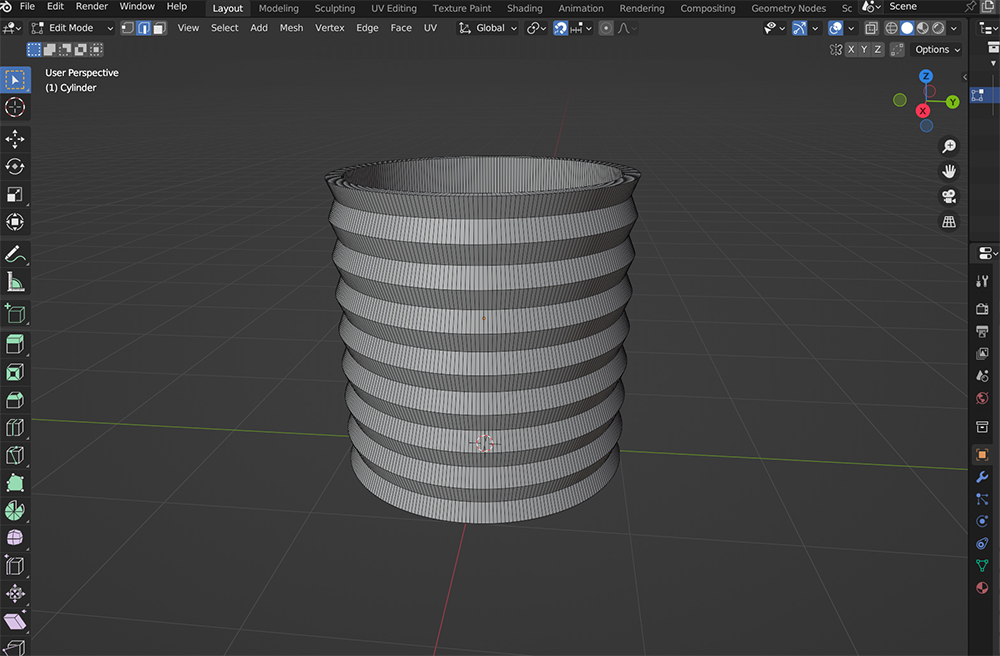1000x656 pixels.
Task: Click the Options button
Action: coord(934,49)
